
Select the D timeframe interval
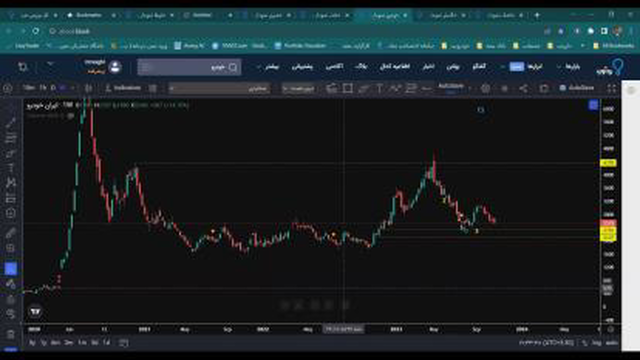click(53, 88)
